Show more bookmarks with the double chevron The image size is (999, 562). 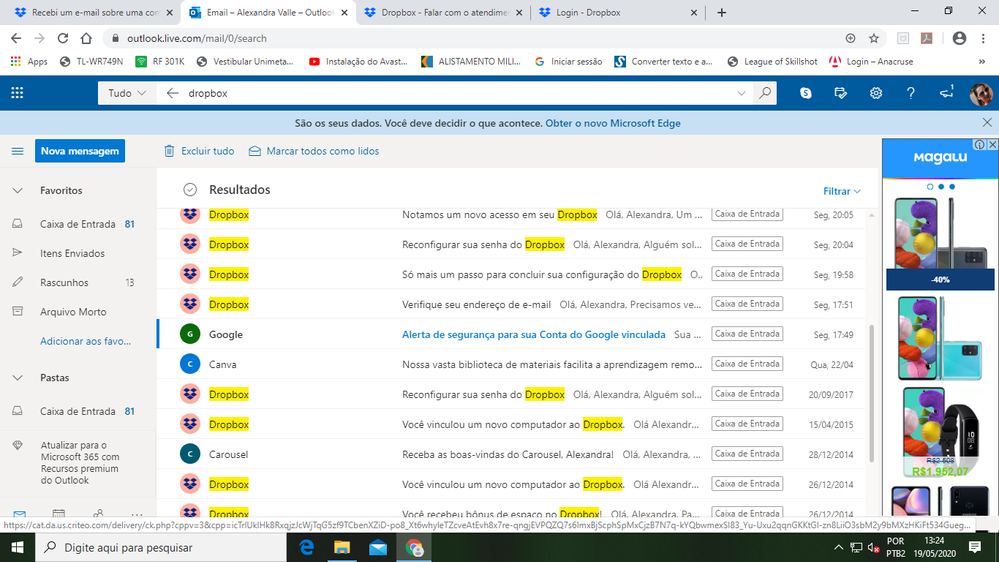982,62
